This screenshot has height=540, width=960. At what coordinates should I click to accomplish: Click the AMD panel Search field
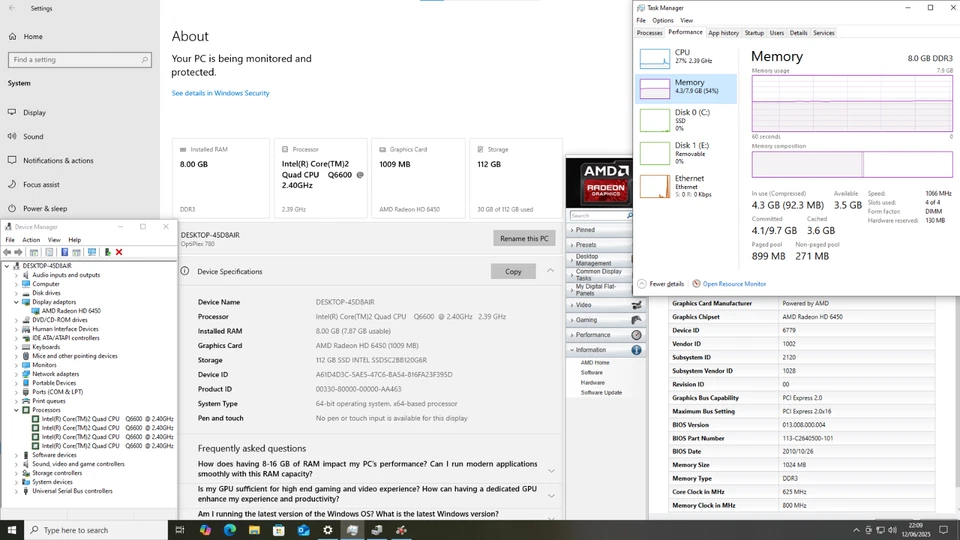coord(600,216)
